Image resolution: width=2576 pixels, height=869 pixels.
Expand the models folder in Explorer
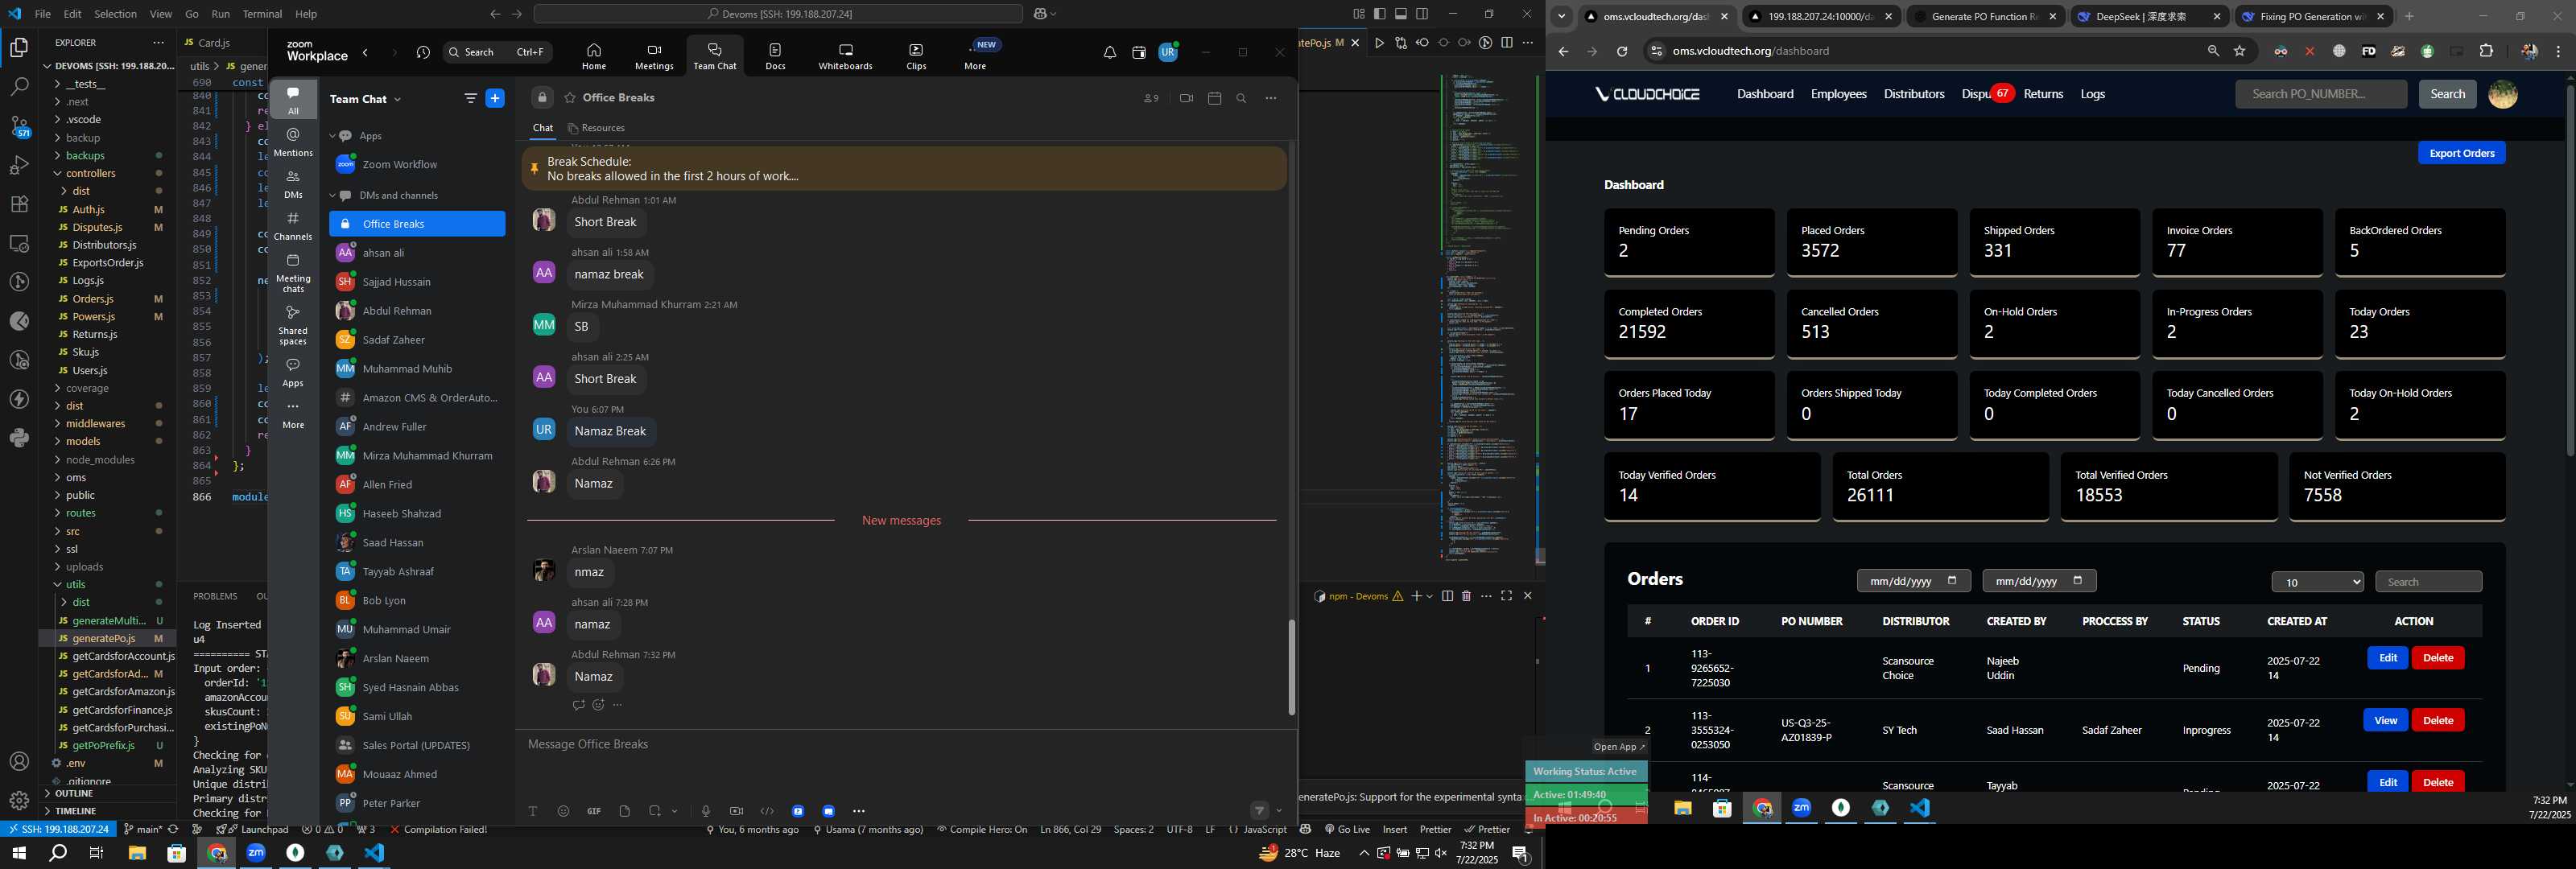tap(82, 441)
